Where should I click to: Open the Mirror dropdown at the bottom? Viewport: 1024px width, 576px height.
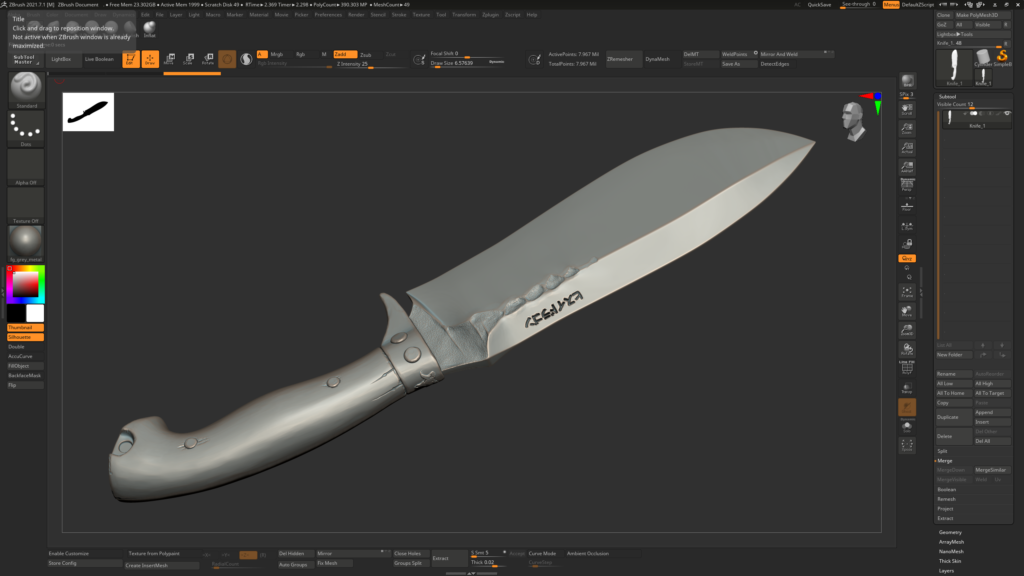pyautogui.click(x=325, y=554)
